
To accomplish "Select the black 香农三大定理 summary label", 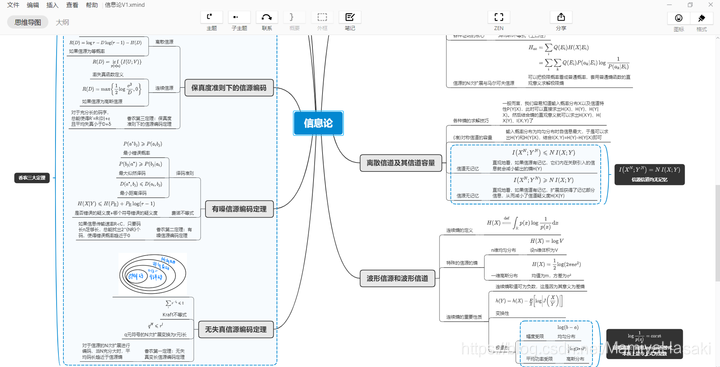I will click(x=32, y=178).
